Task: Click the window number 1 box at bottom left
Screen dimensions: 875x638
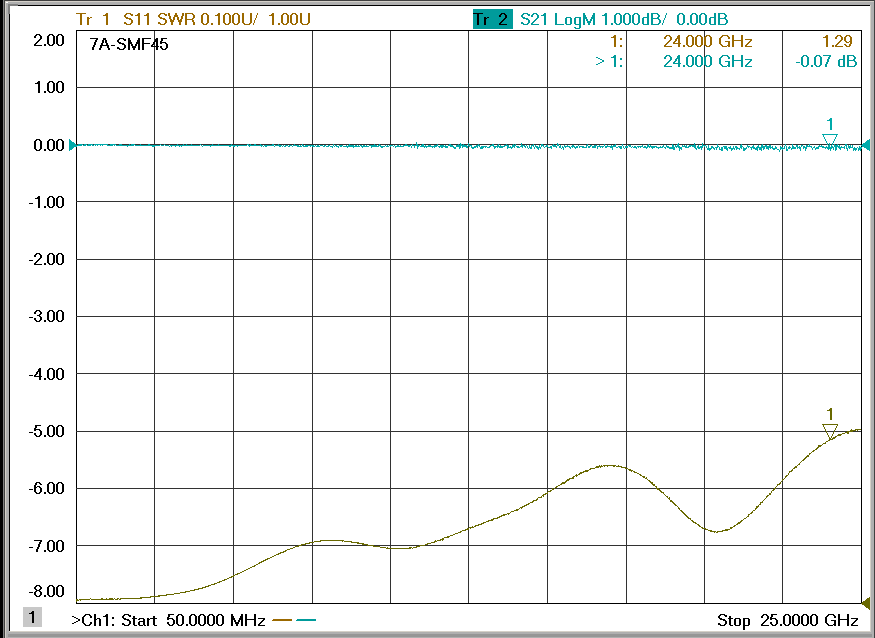Action: click(x=32, y=617)
